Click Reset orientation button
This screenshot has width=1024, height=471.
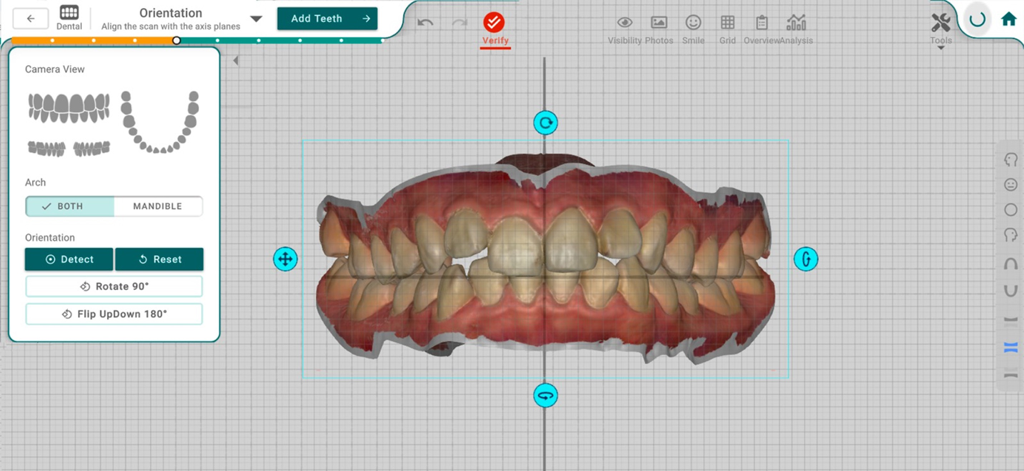click(x=159, y=259)
